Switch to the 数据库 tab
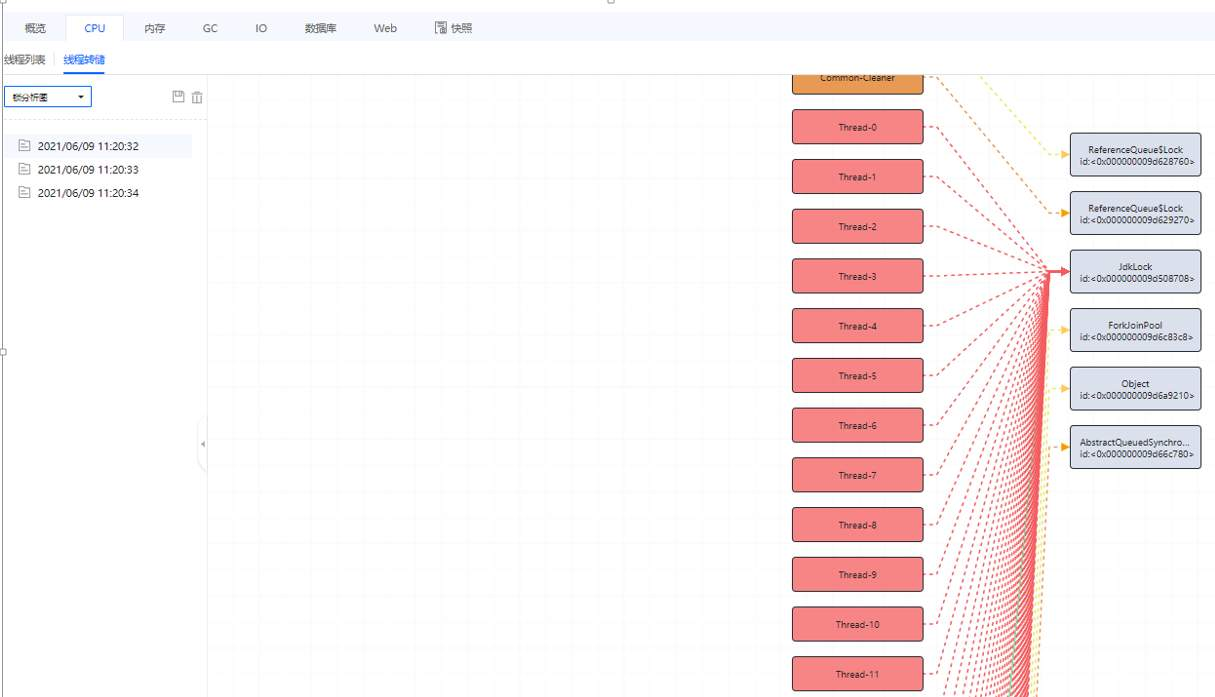Viewport: 1215px width, 697px height. coord(320,28)
